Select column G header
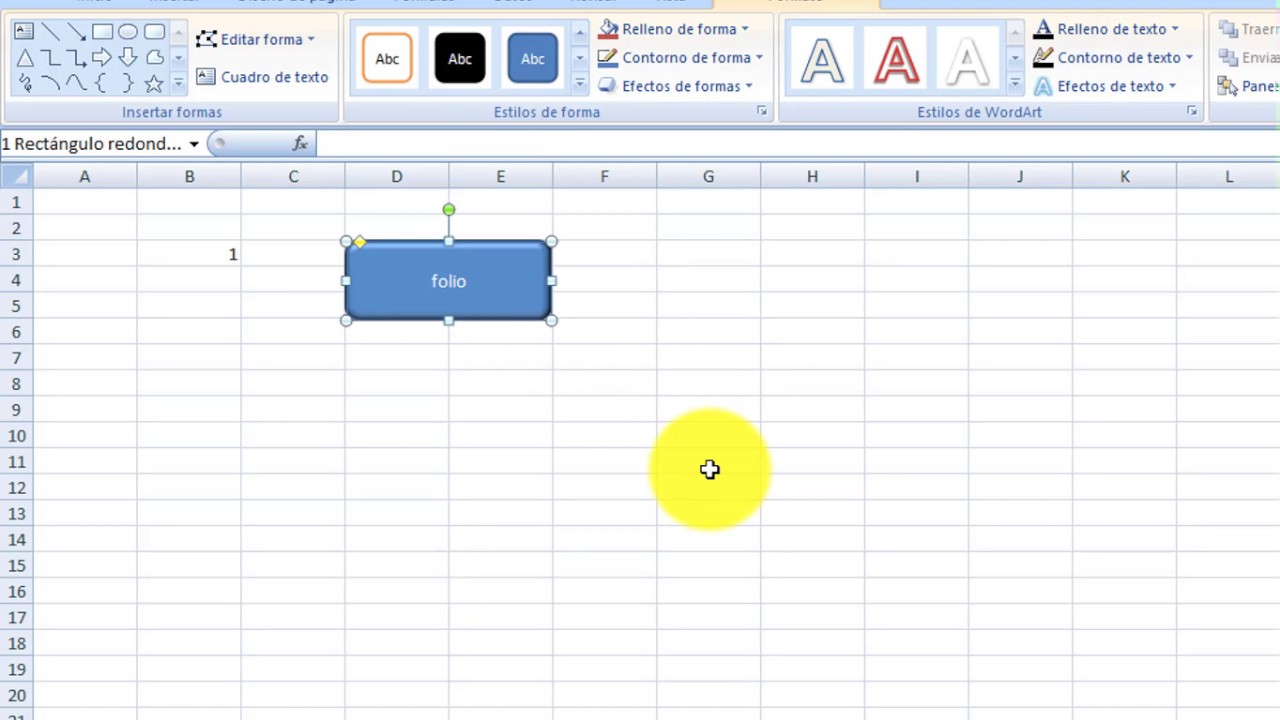The image size is (1280, 720). coord(708,177)
